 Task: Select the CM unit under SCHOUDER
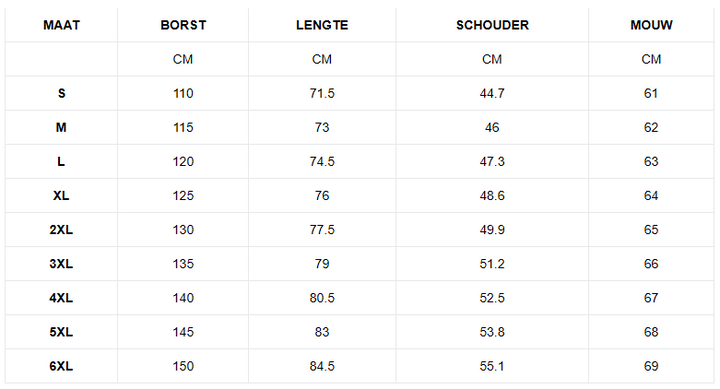click(492, 59)
